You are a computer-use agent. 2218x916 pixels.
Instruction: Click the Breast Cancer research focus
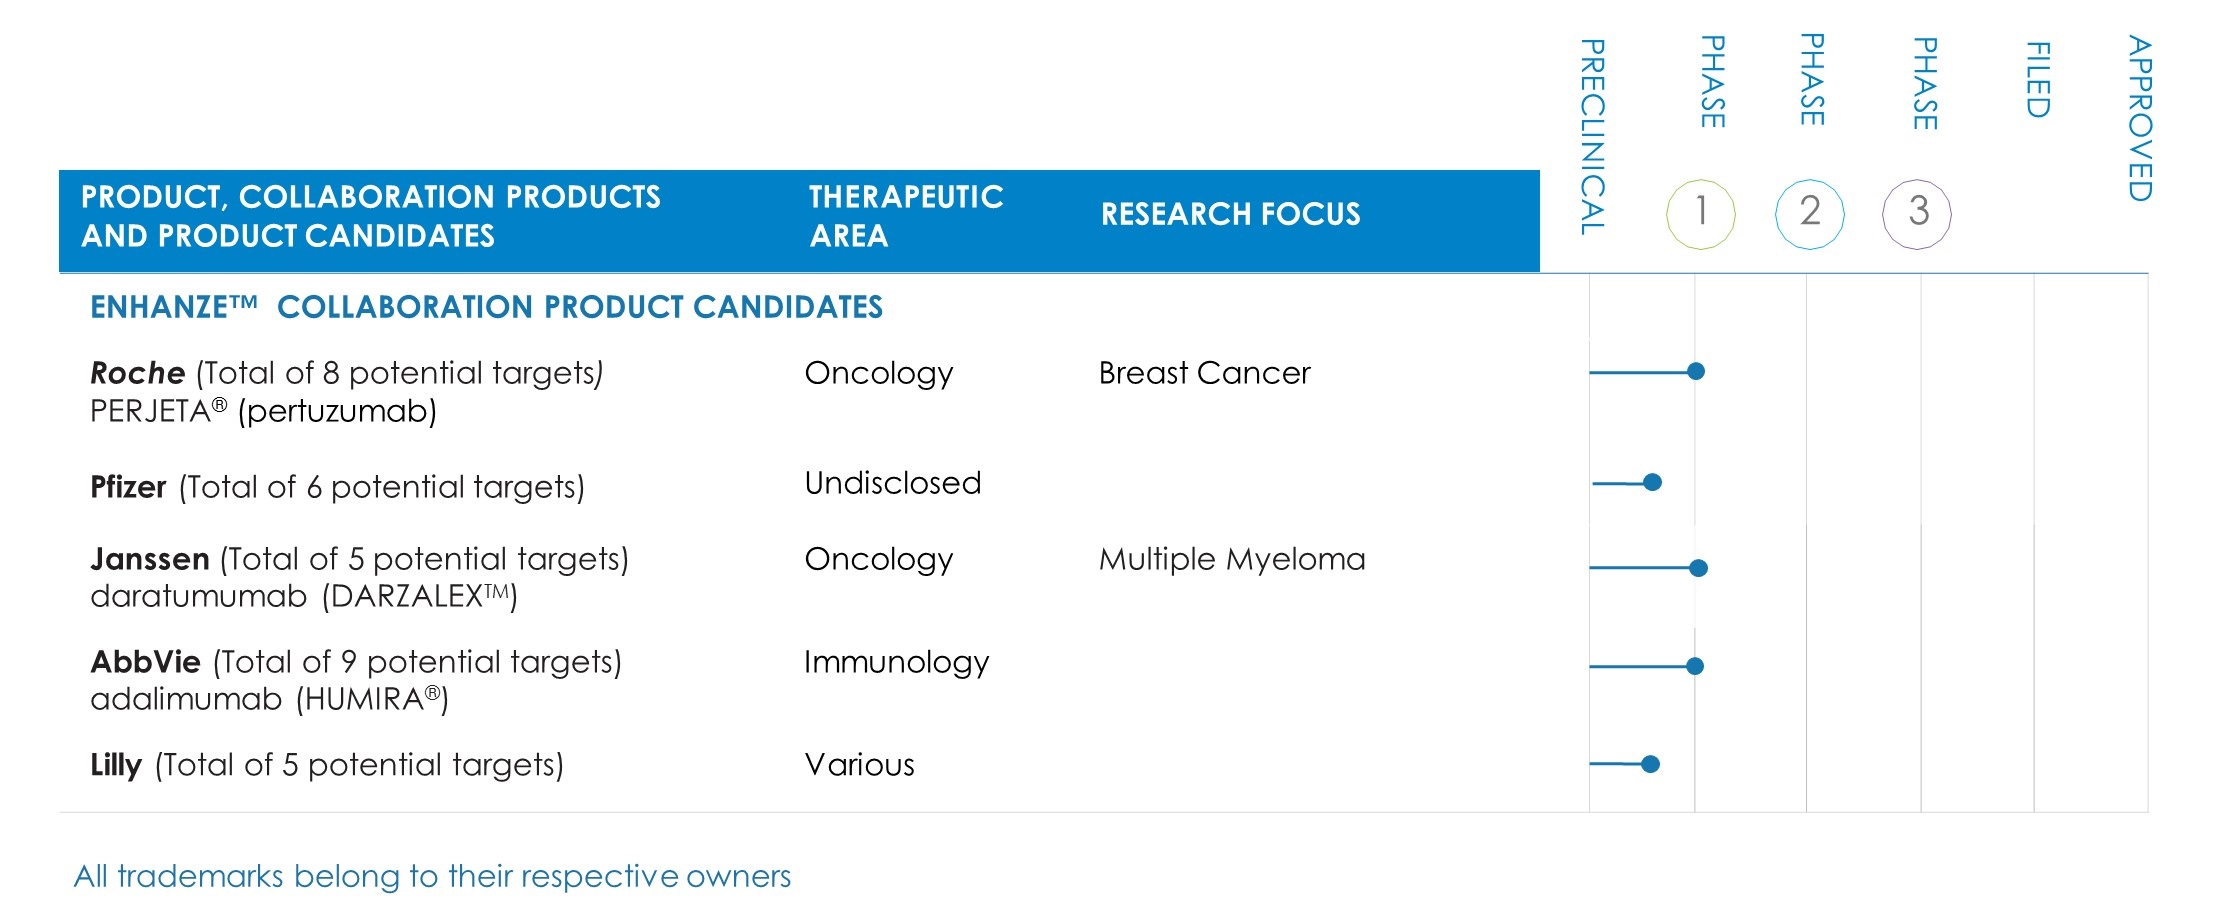click(x=1204, y=373)
